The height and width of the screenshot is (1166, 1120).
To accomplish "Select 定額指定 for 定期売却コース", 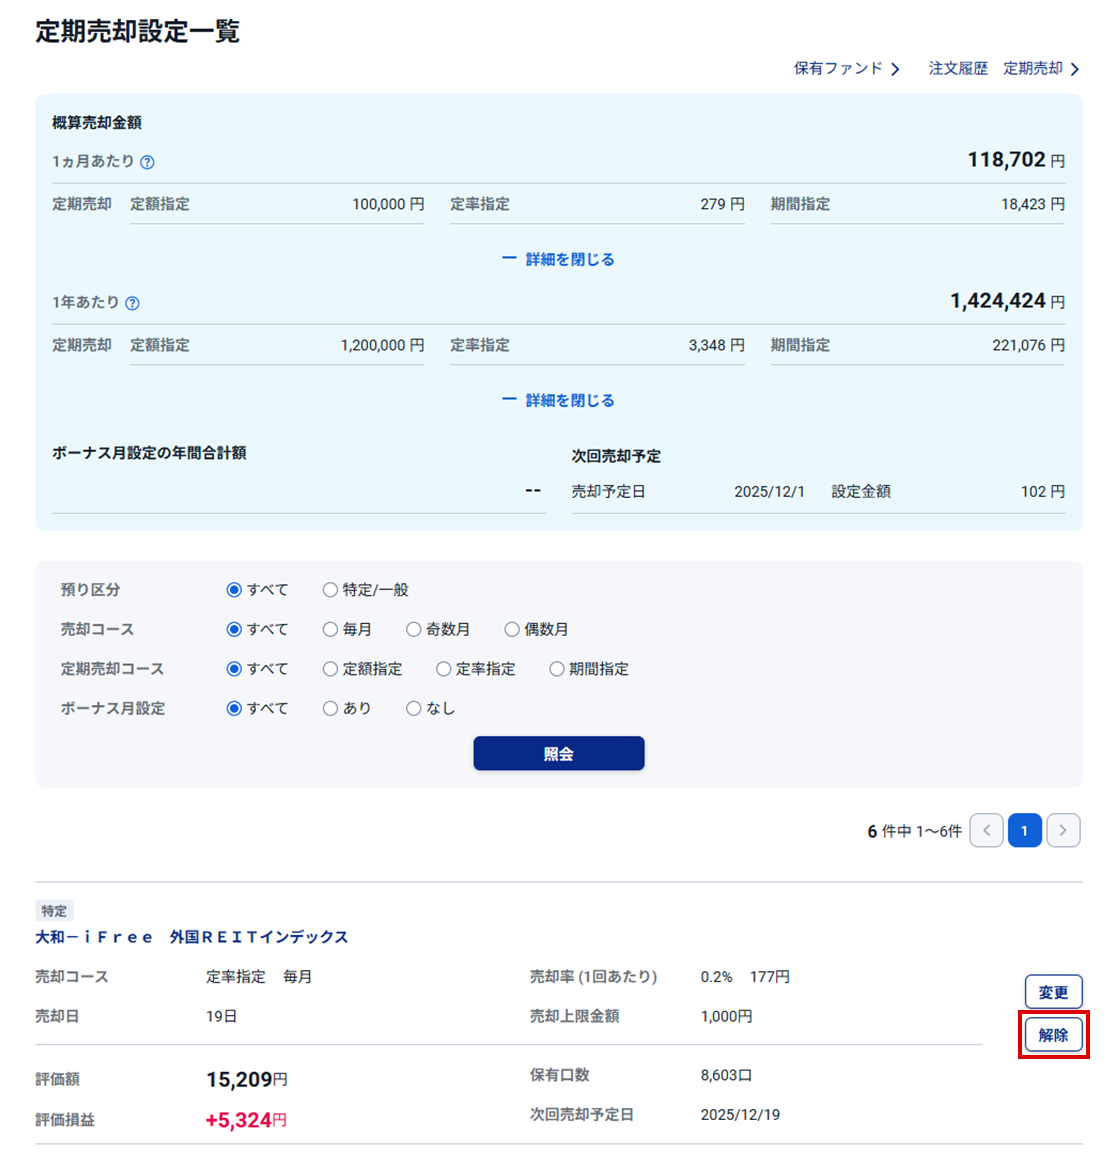I will pyautogui.click(x=330, y=669).
